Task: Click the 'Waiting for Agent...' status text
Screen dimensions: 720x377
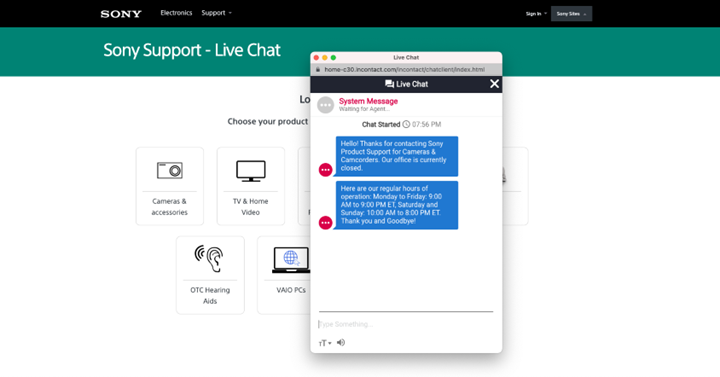Action: point(364,109)
